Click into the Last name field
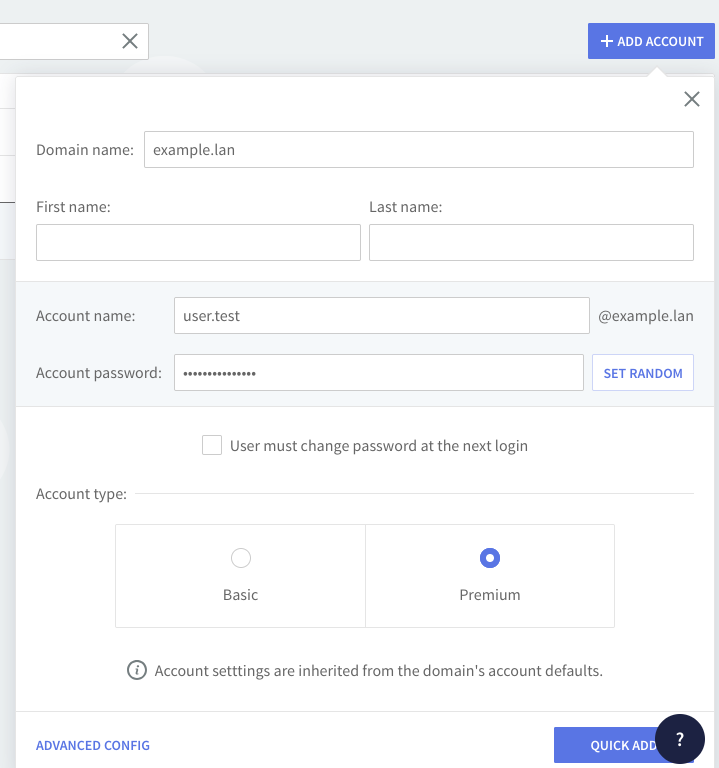Image resolution: width=719 pixels, height=768 pixels. tap(531, 242)
